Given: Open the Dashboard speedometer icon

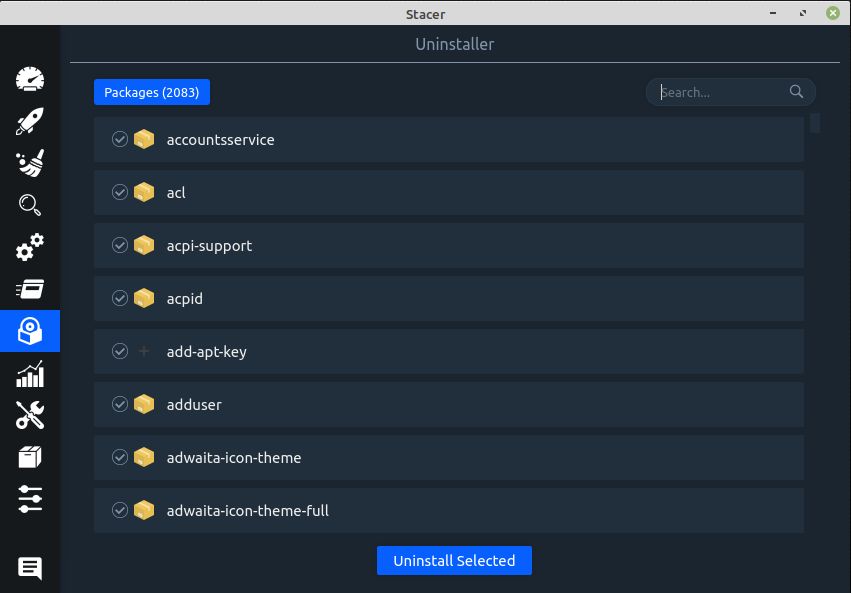Looking at the screenshot, I should pyautogui.click(x=30, y=79).
